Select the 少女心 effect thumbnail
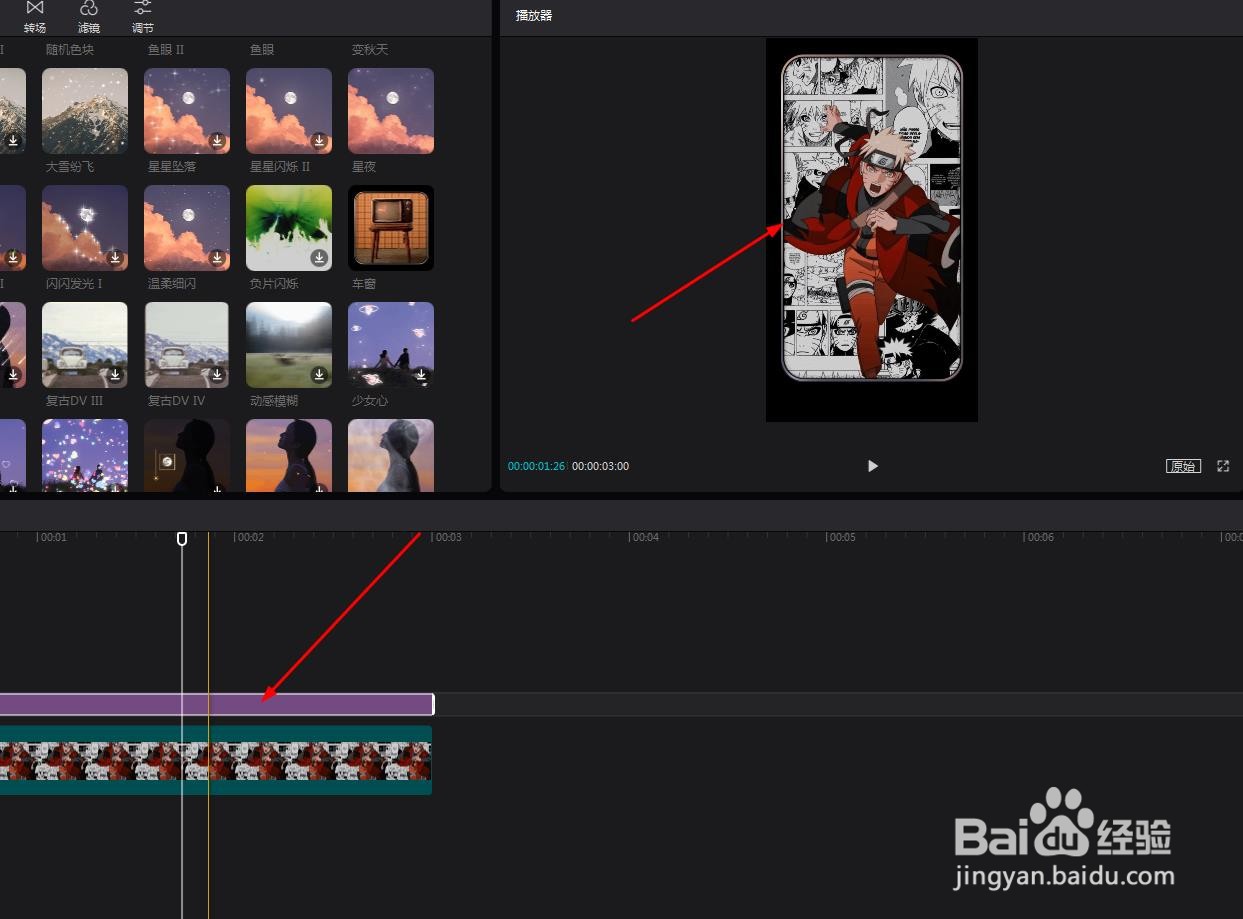The image size is (1243, 919). pos(391,345)
